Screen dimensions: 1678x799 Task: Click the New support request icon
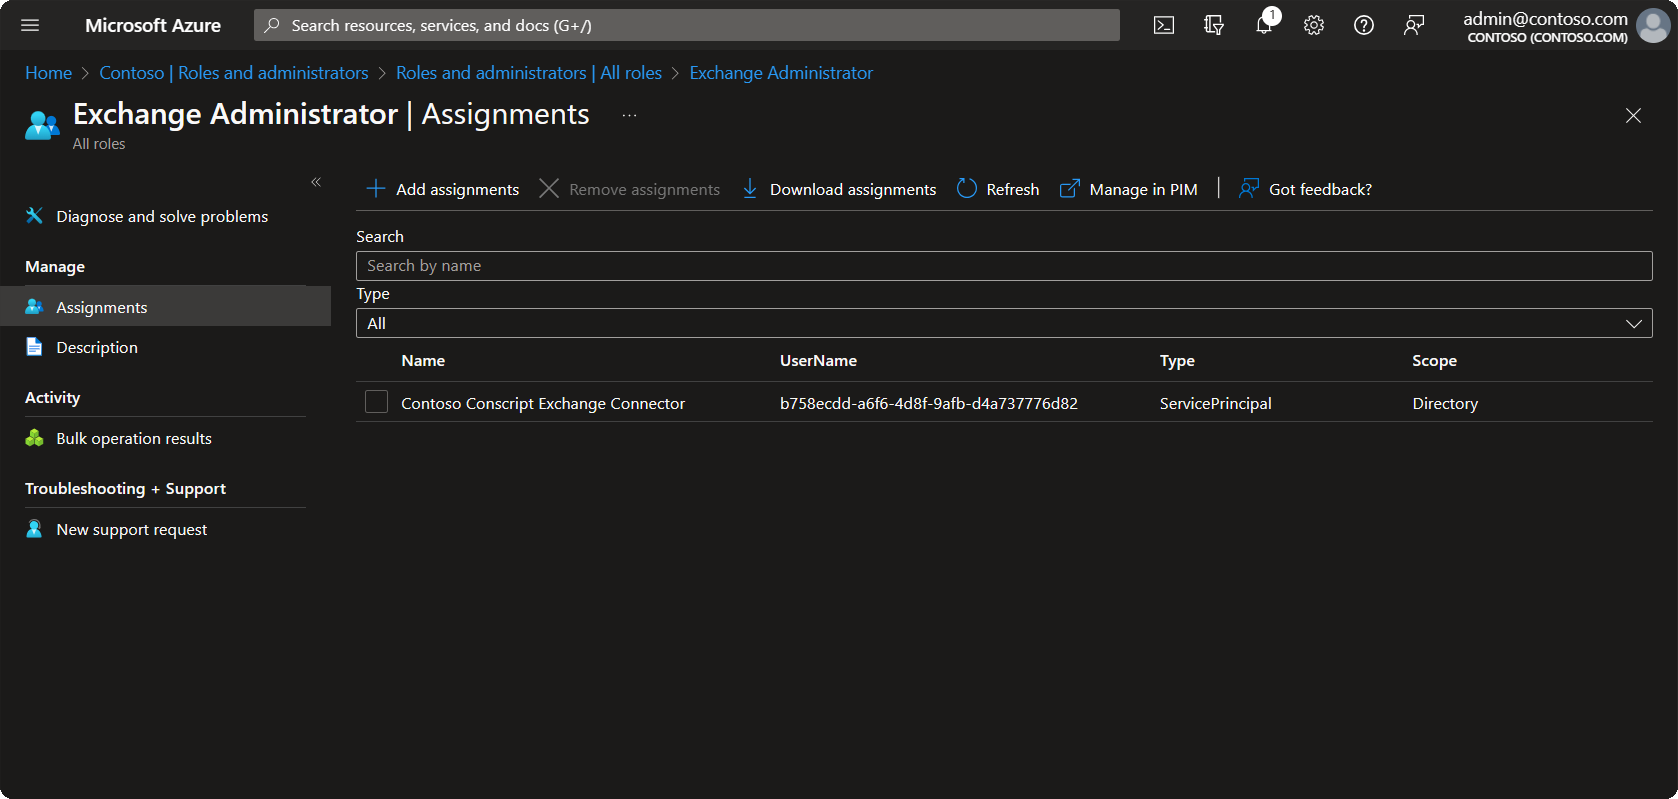[x=34, y=529]
